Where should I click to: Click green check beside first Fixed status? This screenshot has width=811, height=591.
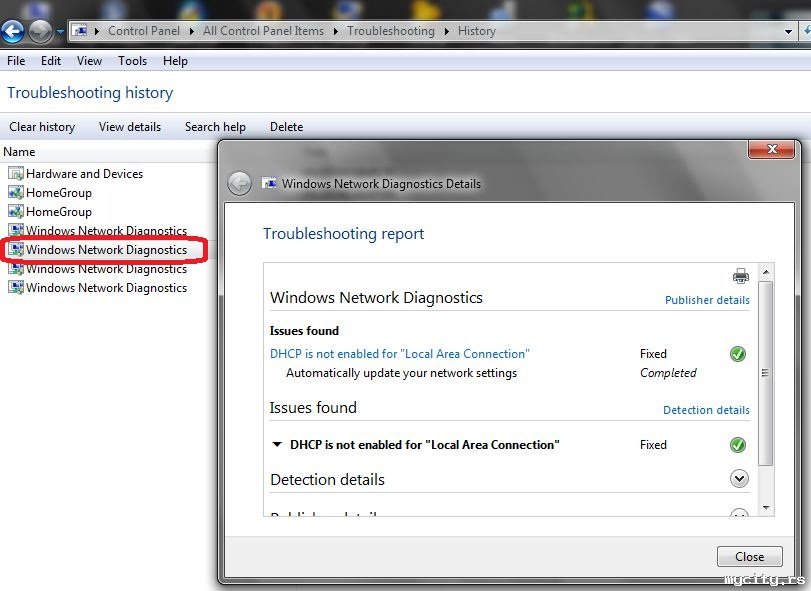coord(738,354)
